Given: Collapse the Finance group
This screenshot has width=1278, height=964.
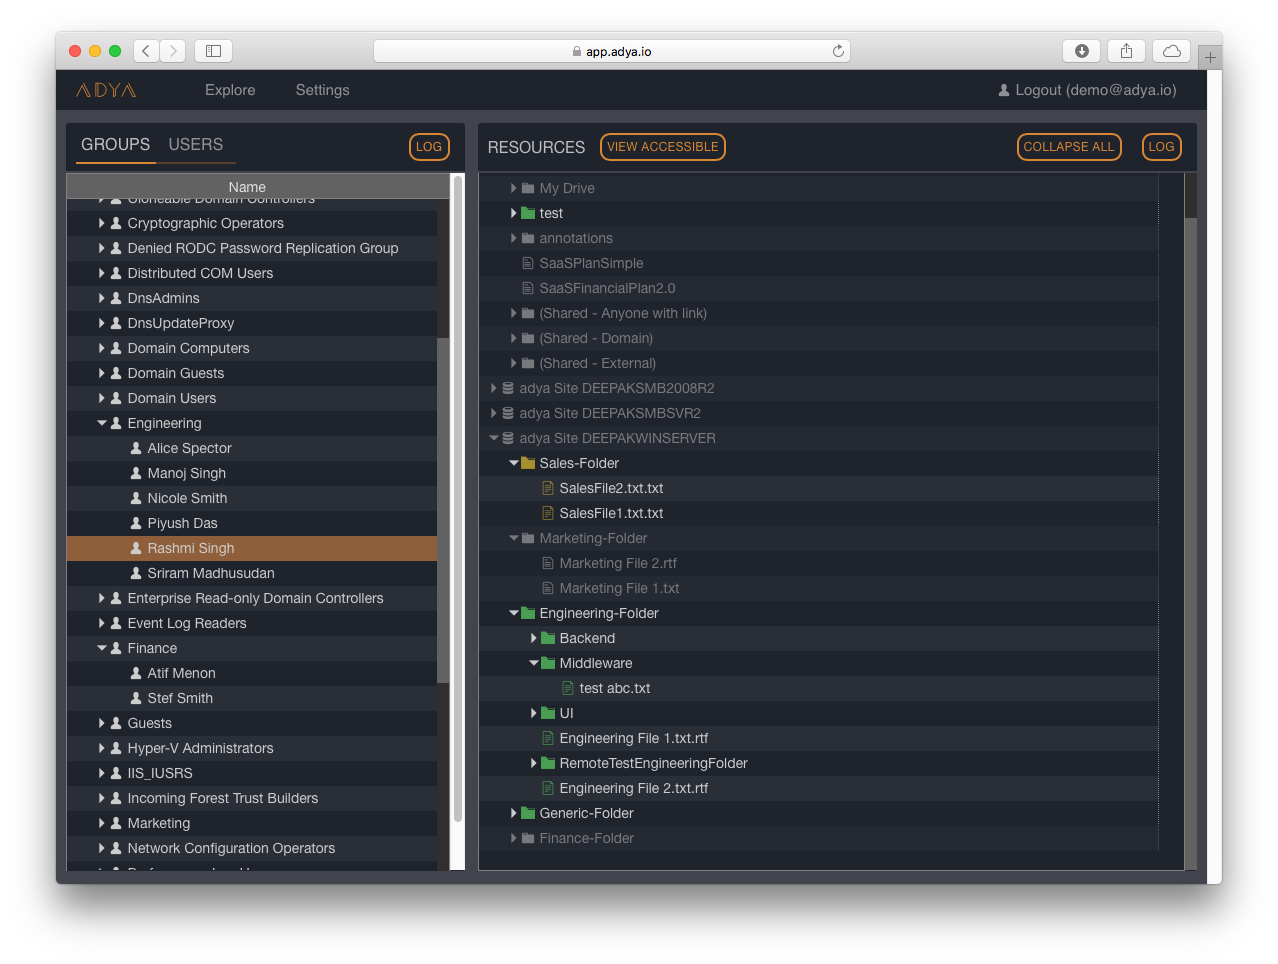Looking at the screenshot, I should tap(101, 648).
